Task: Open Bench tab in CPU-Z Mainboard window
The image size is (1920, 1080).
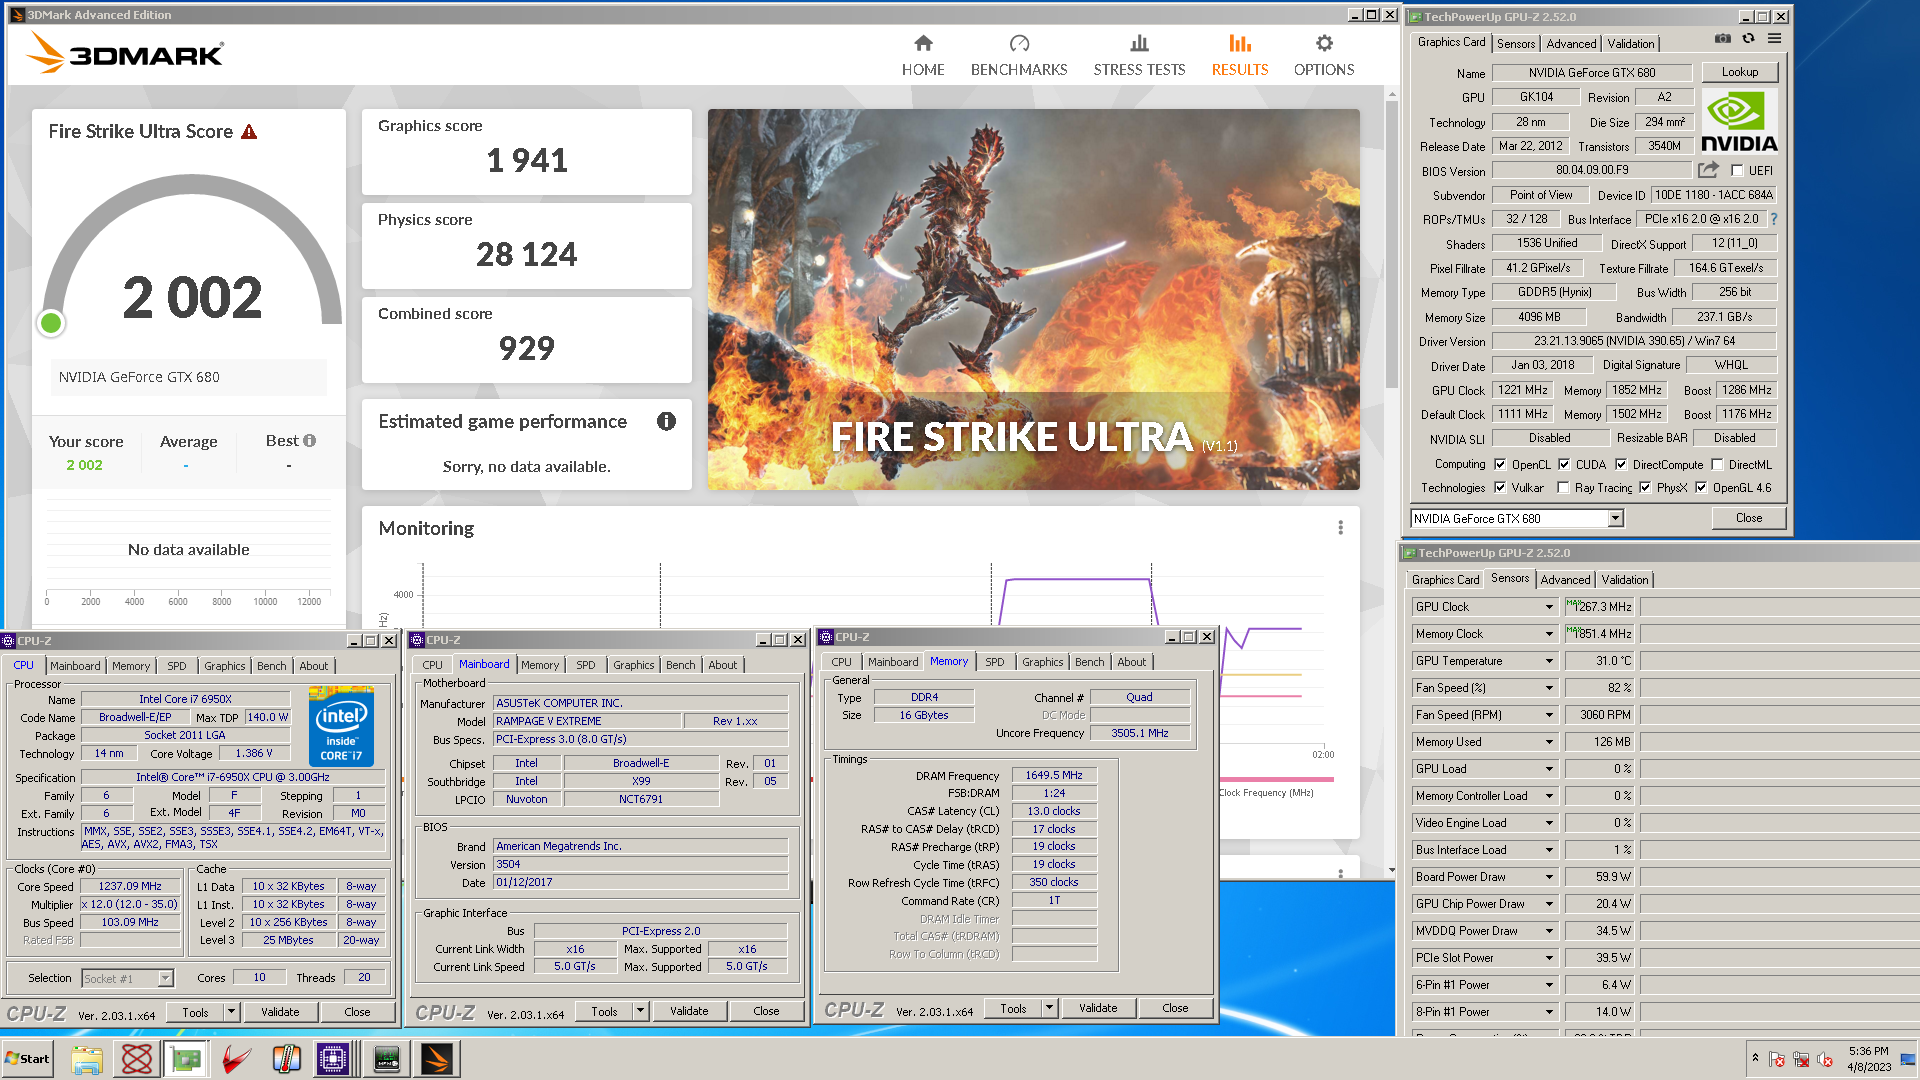Action: click(680, 665)
